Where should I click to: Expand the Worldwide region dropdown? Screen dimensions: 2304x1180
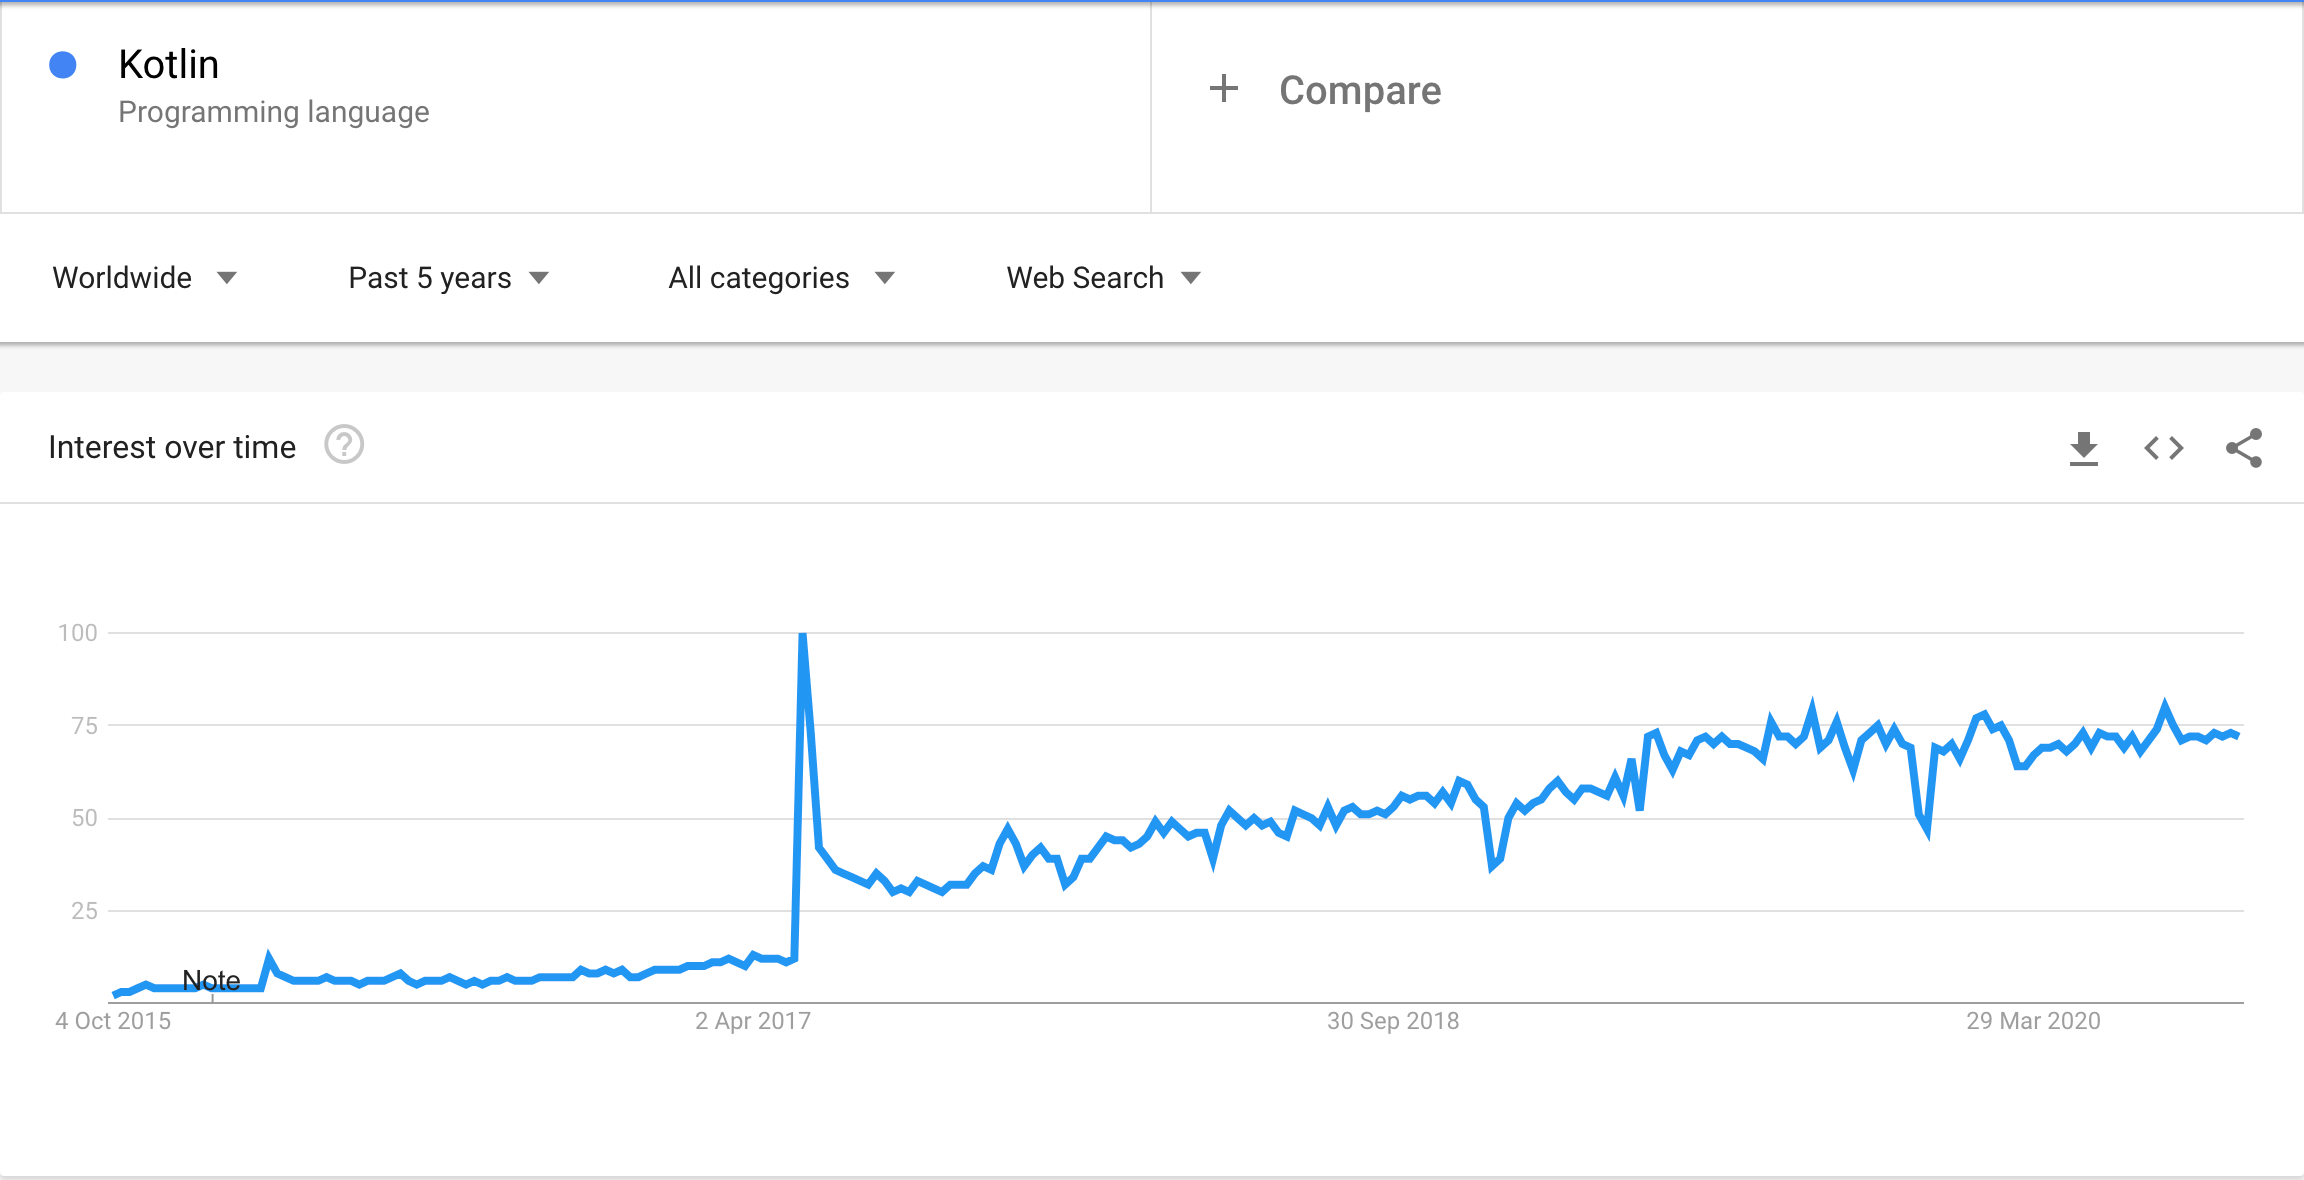pos(144,278)
